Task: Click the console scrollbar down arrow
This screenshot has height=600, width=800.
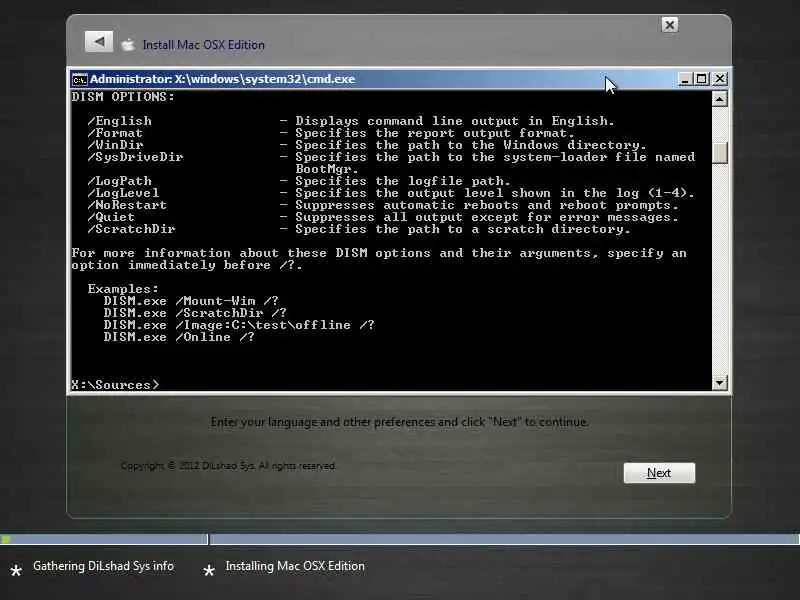Action: 719,382
